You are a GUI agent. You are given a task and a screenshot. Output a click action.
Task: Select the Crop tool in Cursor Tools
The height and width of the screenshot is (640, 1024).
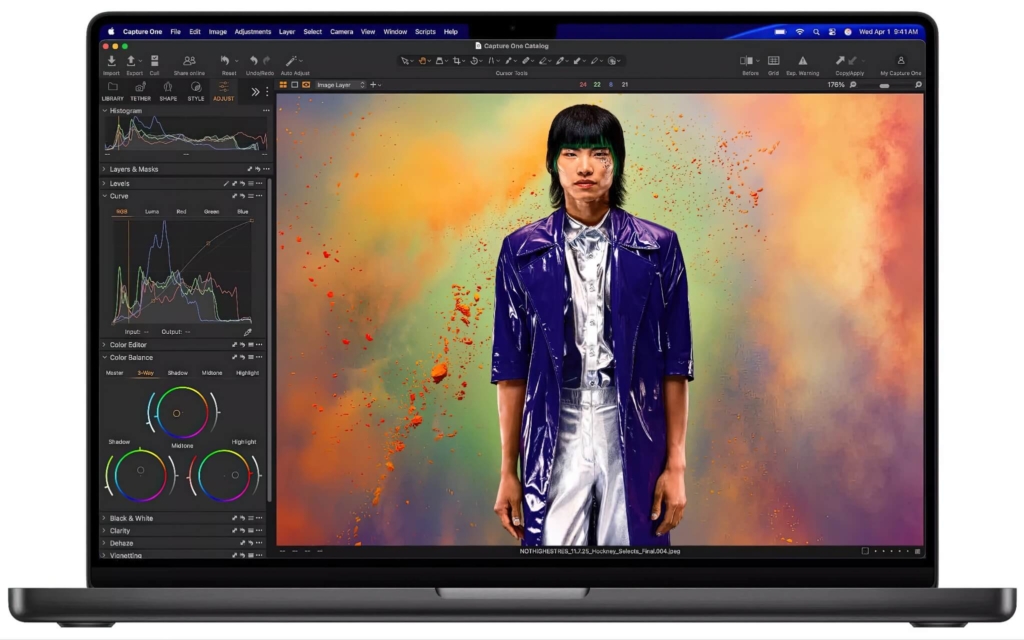457,61
